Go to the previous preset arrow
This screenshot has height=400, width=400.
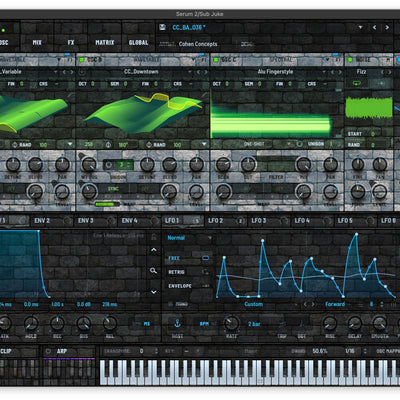(x=374, y=27)
